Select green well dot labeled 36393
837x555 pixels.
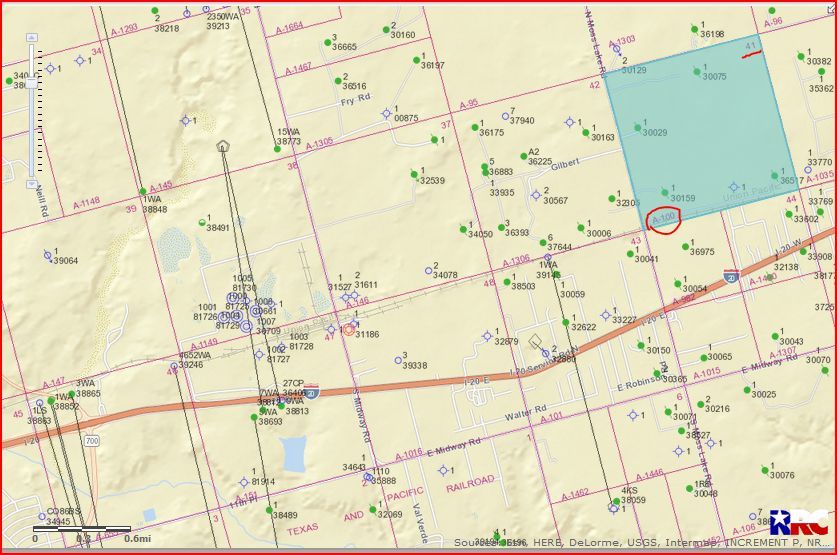[501, 227]
